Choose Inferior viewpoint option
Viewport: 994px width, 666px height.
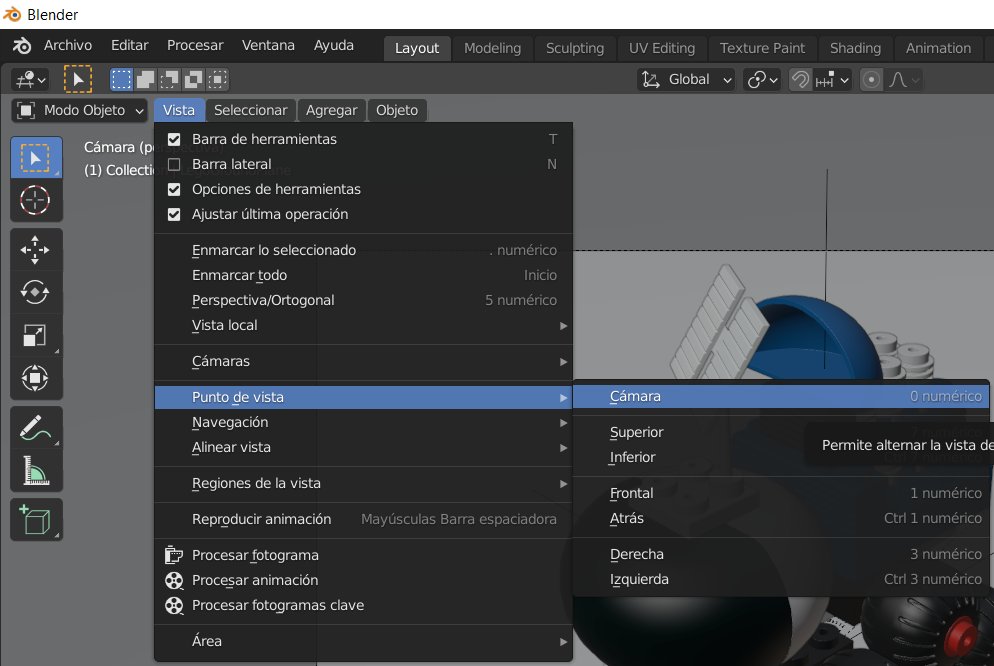click(781, 458)
